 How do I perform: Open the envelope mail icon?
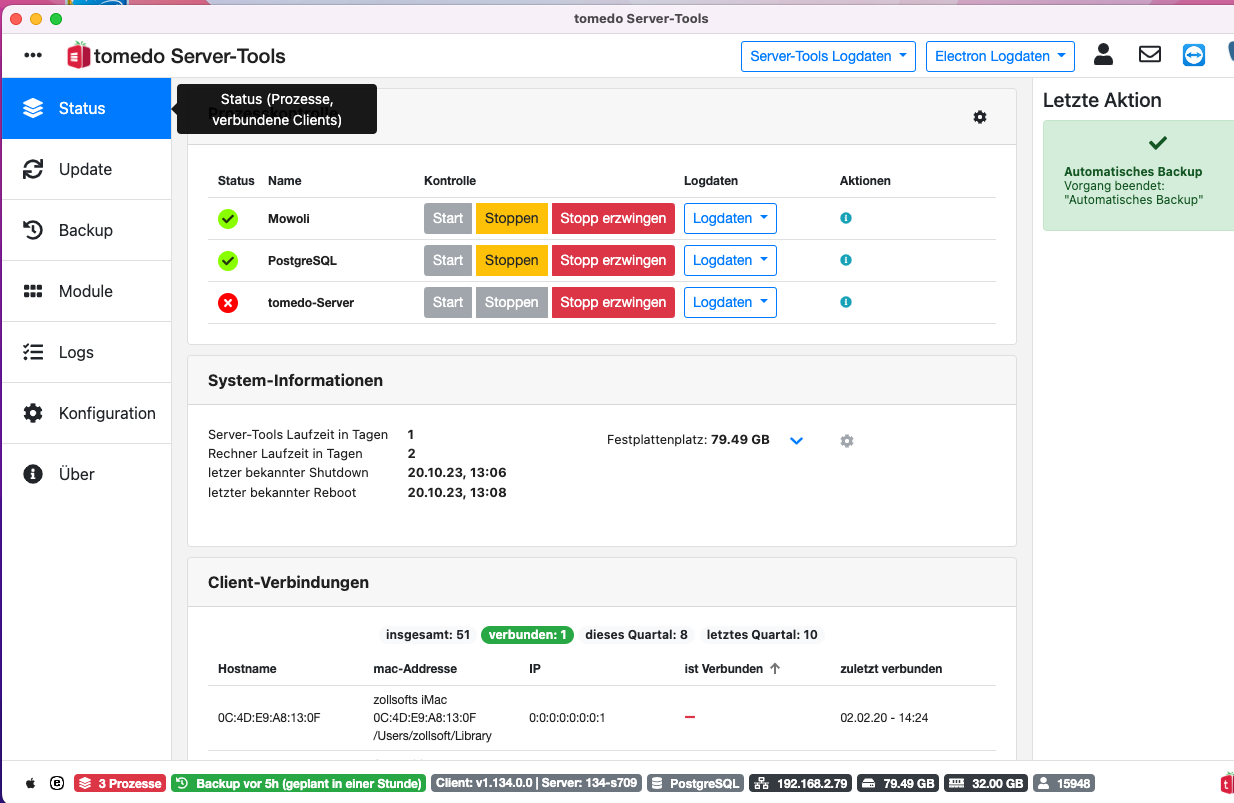coord(1150,55)
